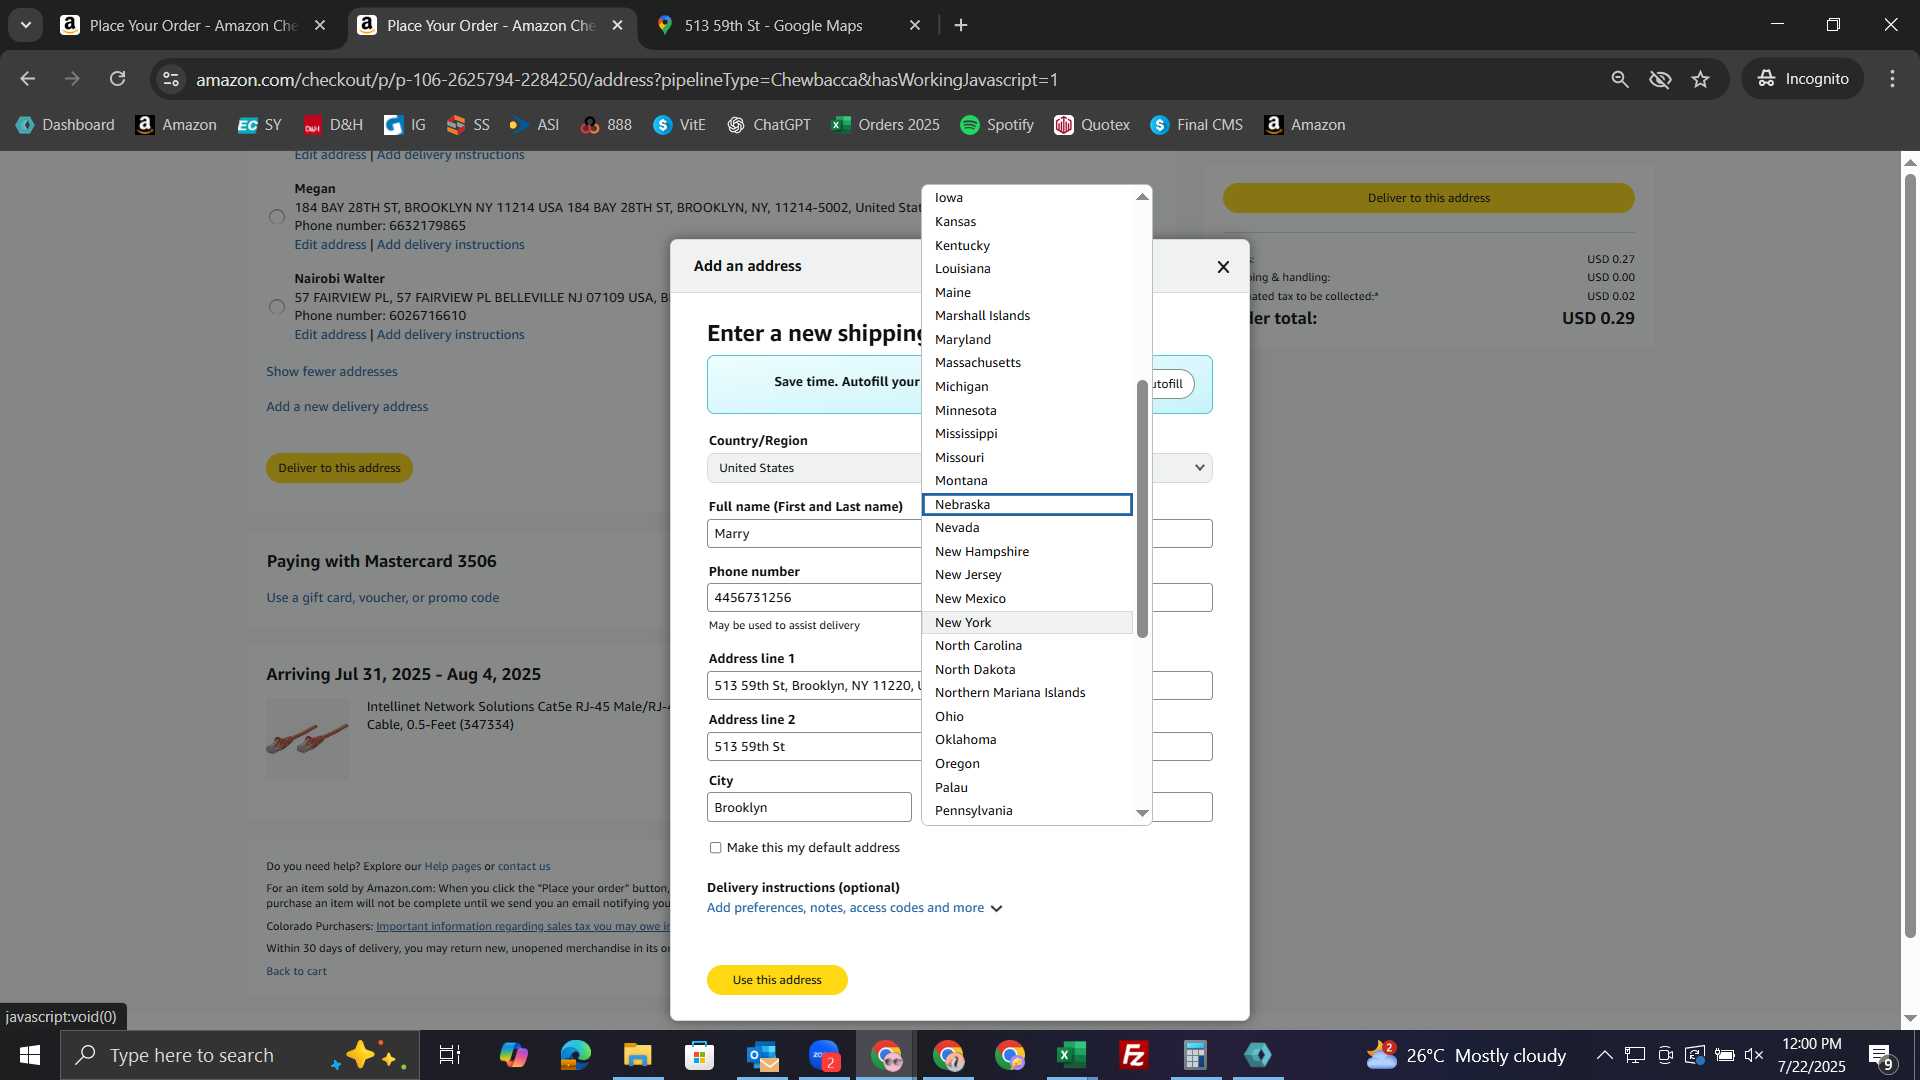Screen dimensions: 1920x1080
Task: Check Make this my default address
Action: 715,848
